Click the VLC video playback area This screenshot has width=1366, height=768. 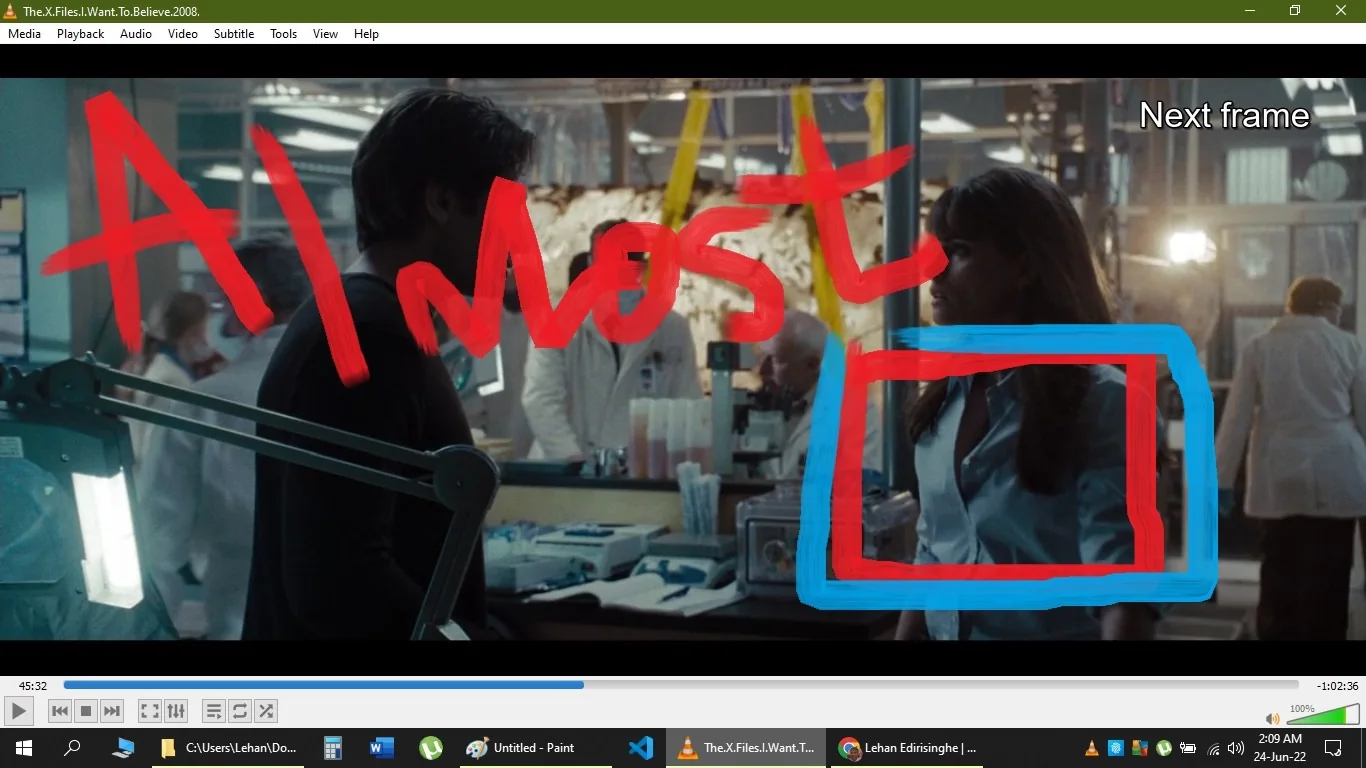click(x=683, y=359)
